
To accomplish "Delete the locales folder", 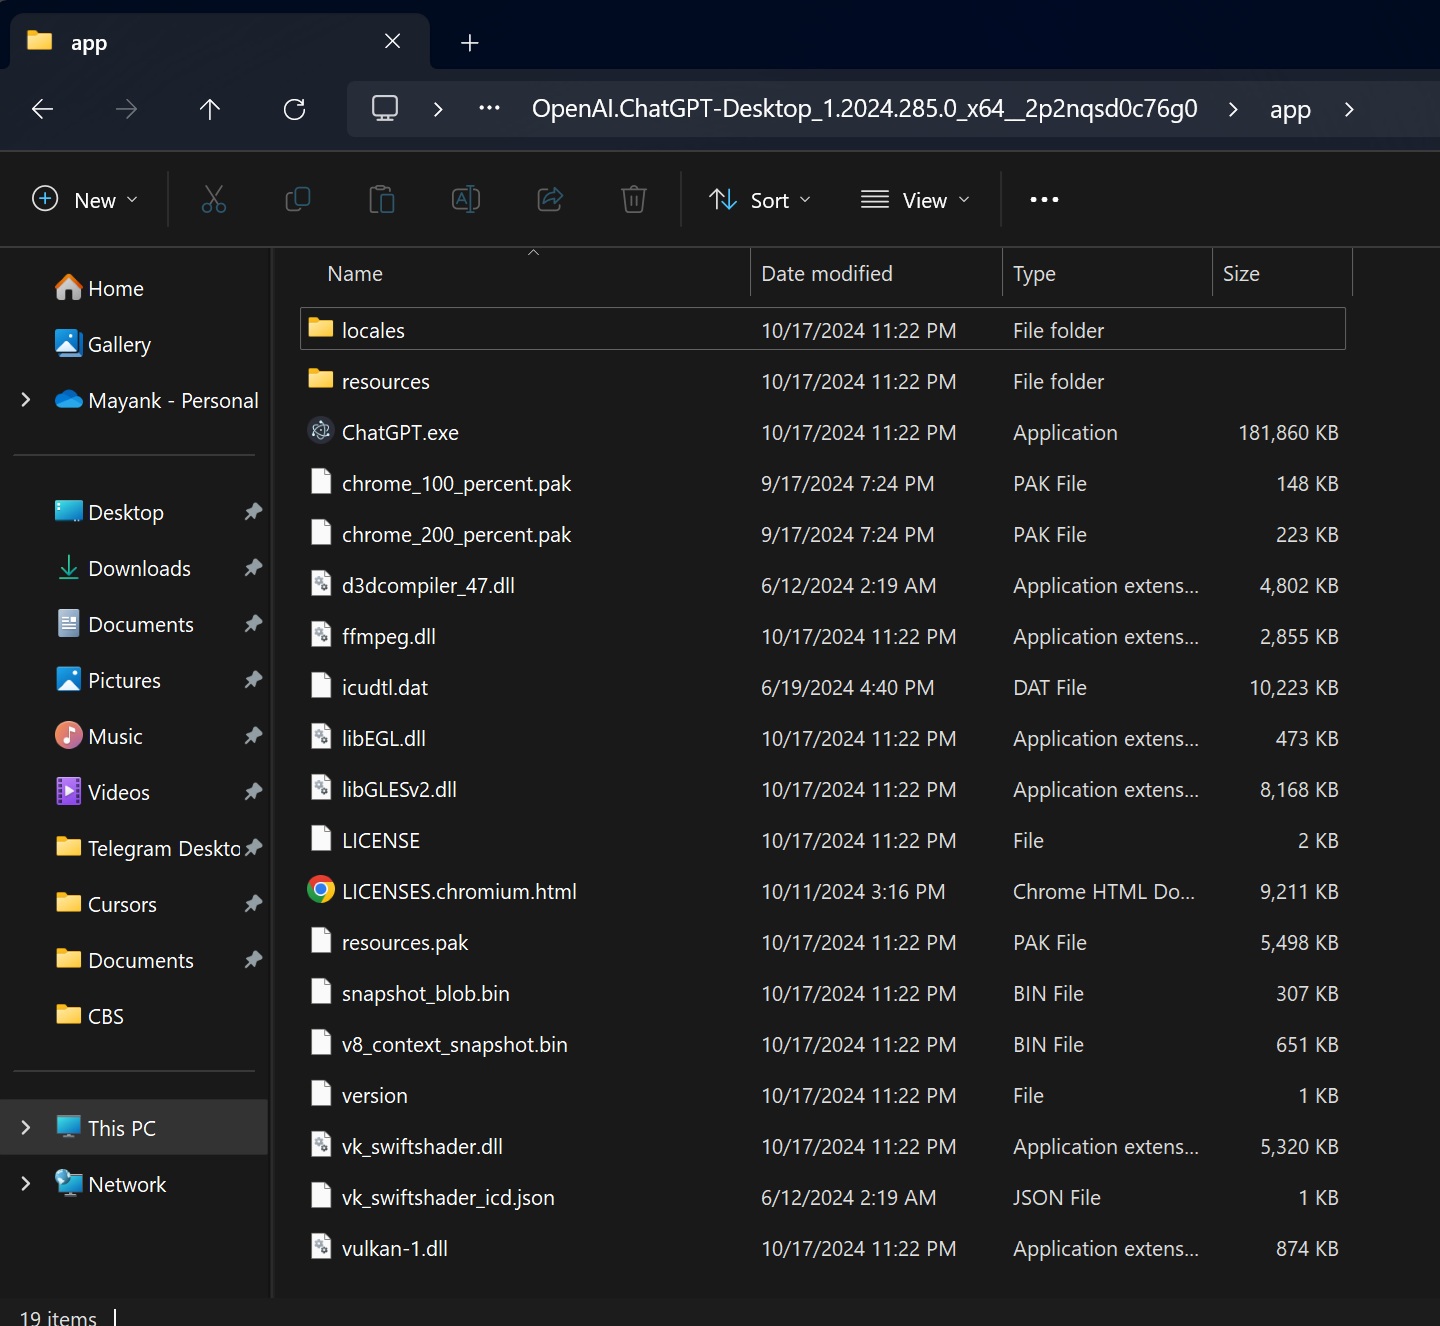I will pos(632,199).
